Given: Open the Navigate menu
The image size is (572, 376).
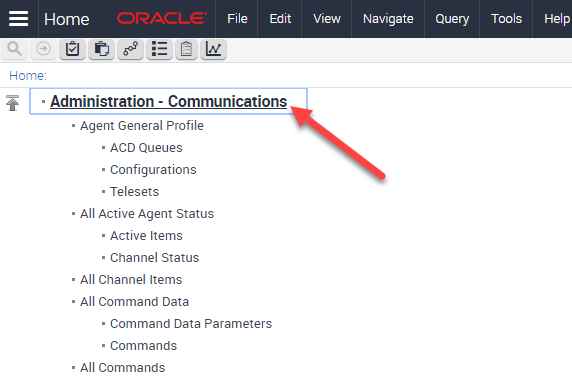Looking at the screenshot, I should tap(388, 19).
